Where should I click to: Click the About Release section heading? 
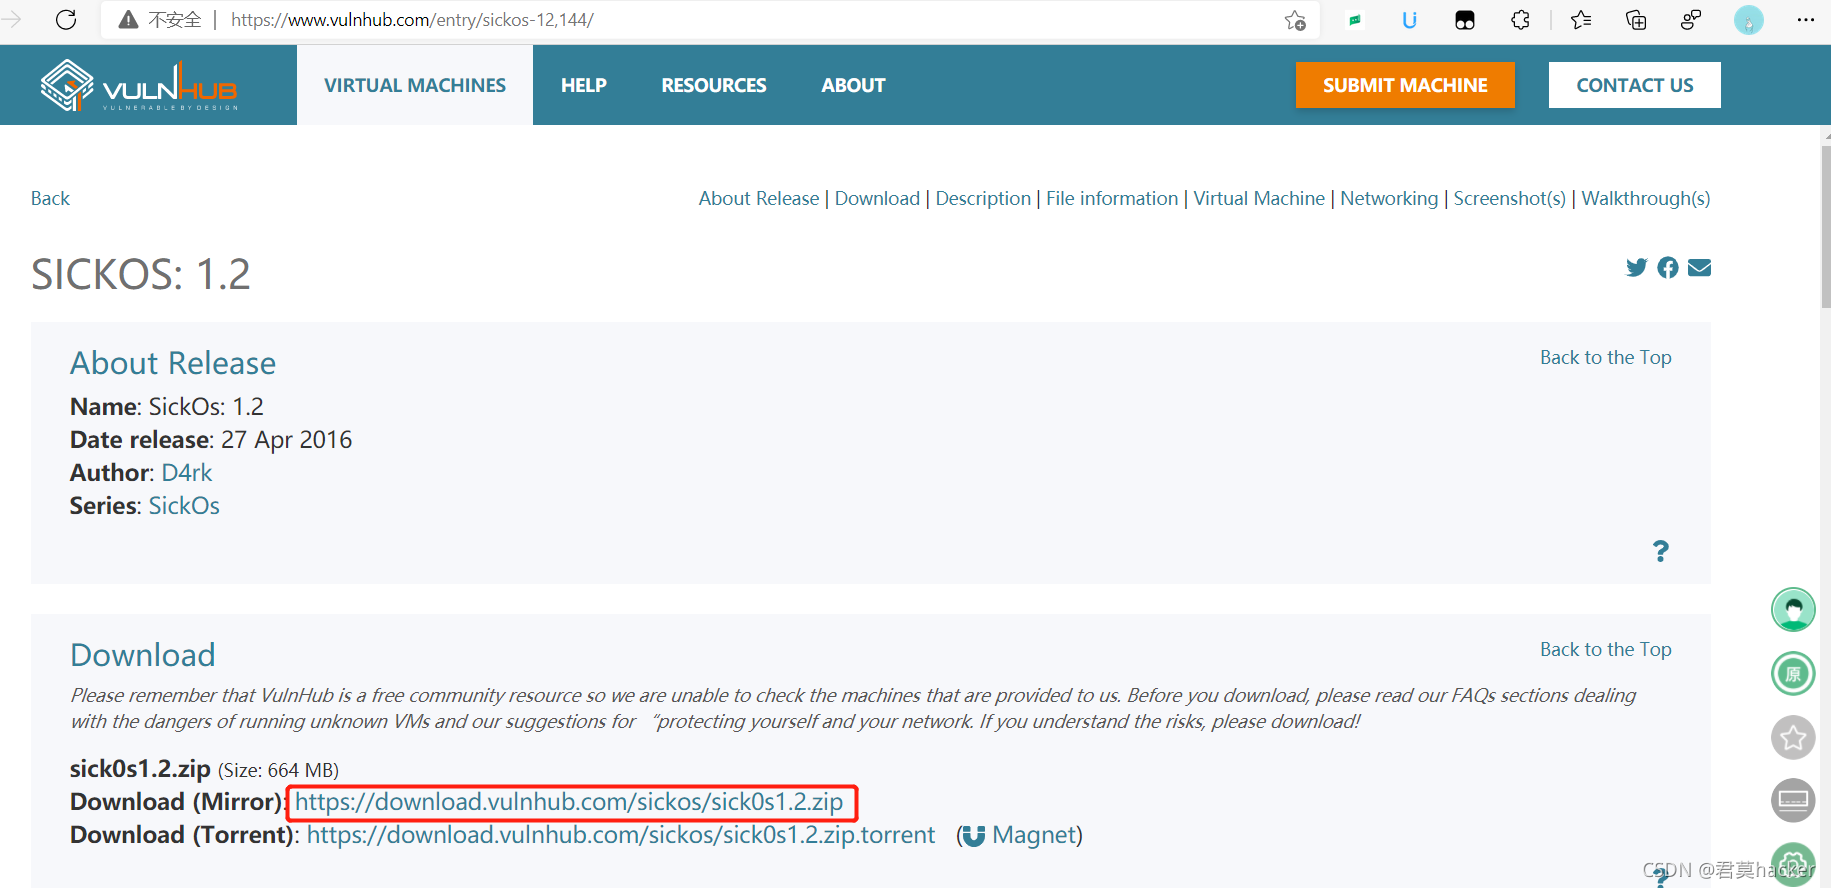pos(173,363)
